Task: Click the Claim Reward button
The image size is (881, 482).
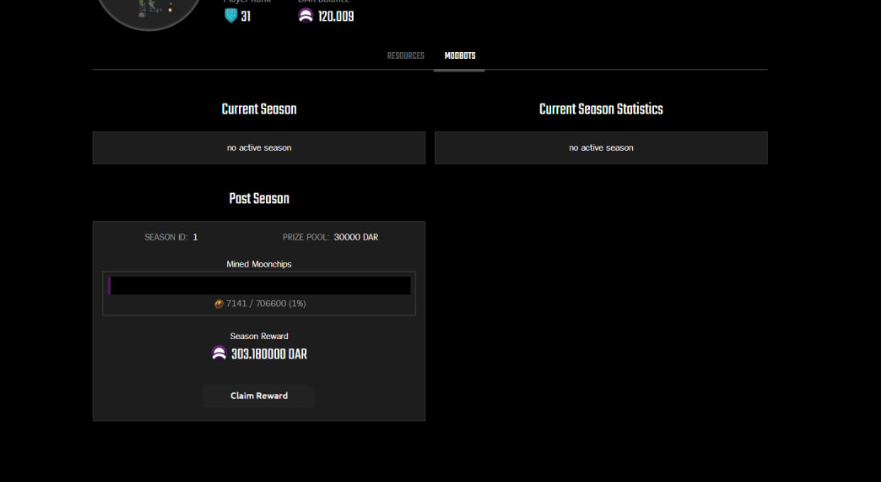Action: point(259,395)
